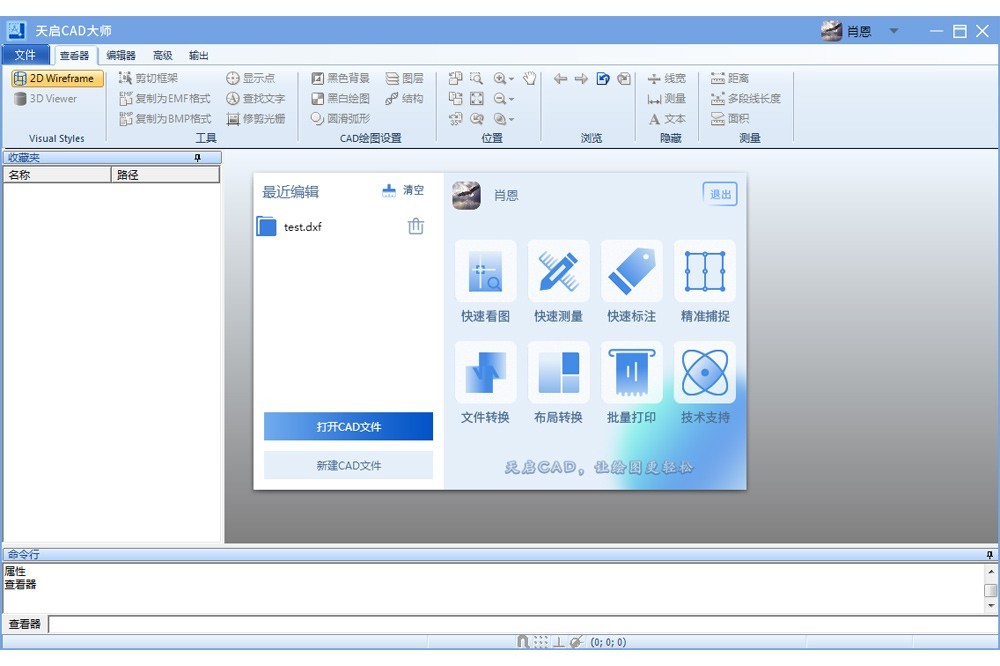The image size is (1000, 666).
Task: Select the 2D Wireframe visual style
Action: point(57,78)
